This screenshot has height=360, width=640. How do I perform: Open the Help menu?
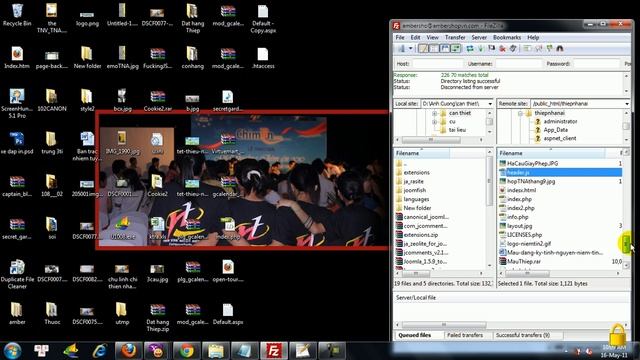(533, 37)
